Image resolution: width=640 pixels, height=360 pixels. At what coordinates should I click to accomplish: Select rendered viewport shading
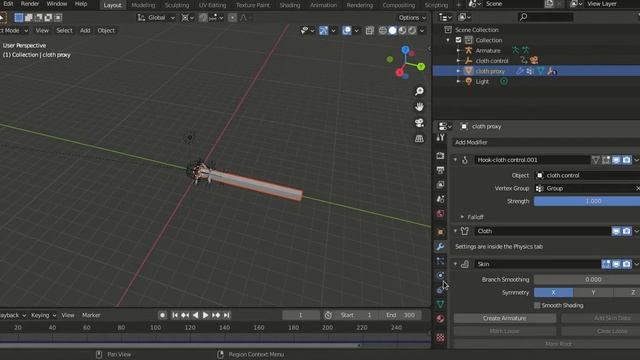tap(412, 31)
